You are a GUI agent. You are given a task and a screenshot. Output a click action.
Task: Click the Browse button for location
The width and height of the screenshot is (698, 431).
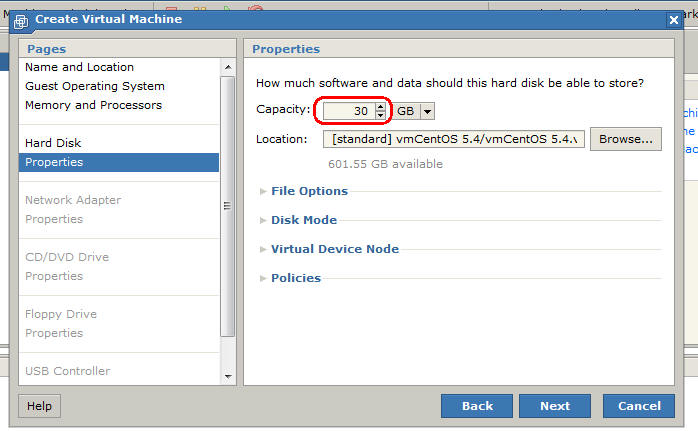click(x=626, y=139)
